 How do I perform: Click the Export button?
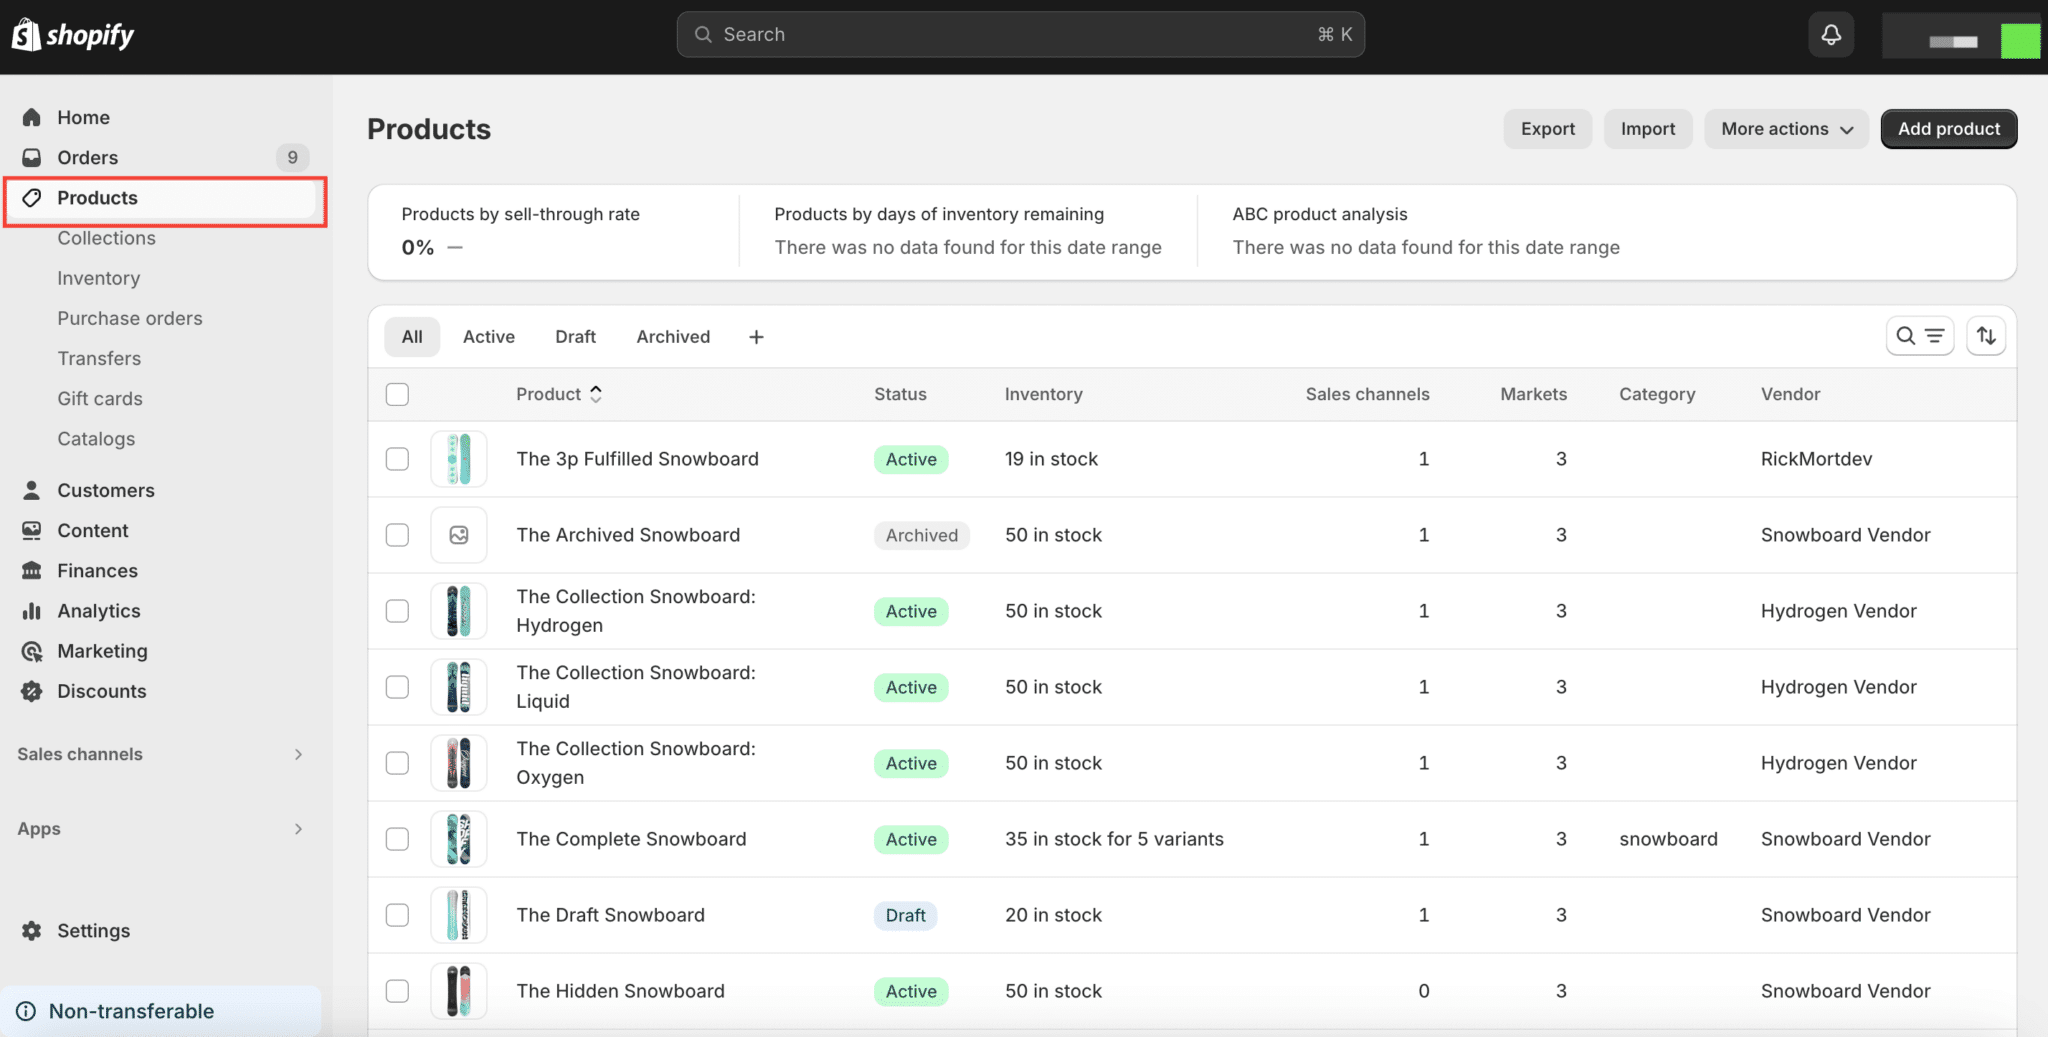pyautogui.click(x=1547, y=129)
